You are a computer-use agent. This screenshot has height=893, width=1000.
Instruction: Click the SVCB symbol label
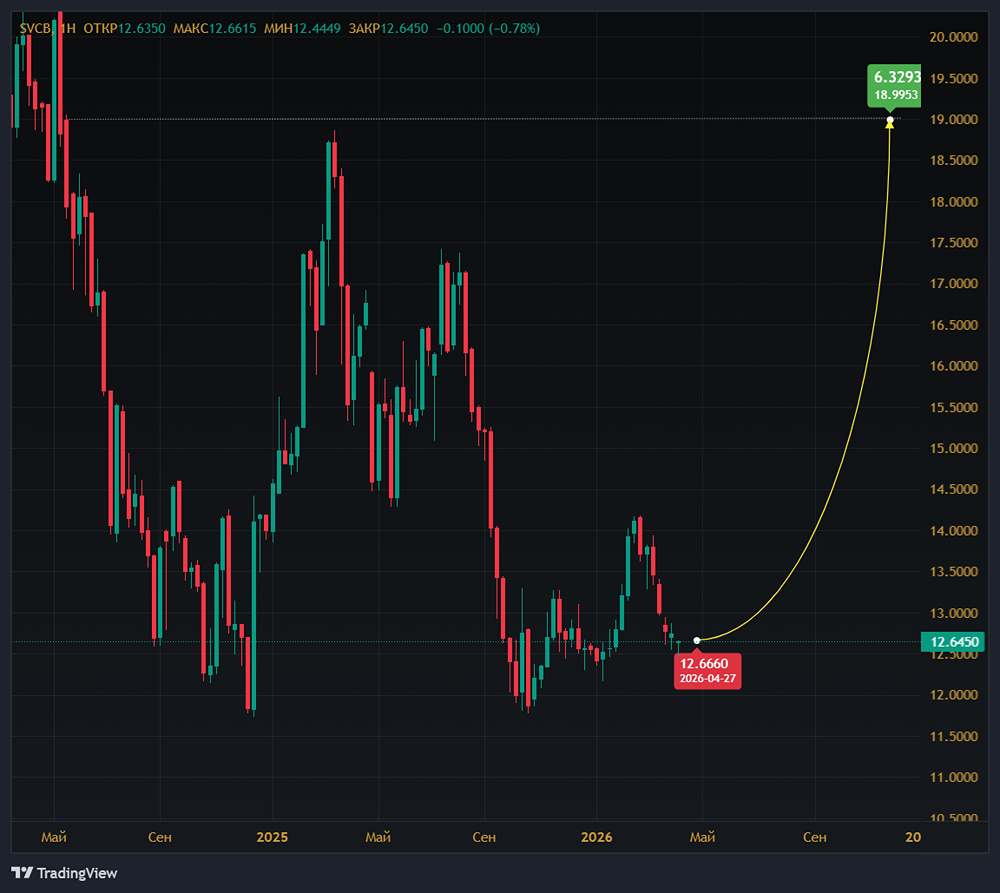click(36, 29)
